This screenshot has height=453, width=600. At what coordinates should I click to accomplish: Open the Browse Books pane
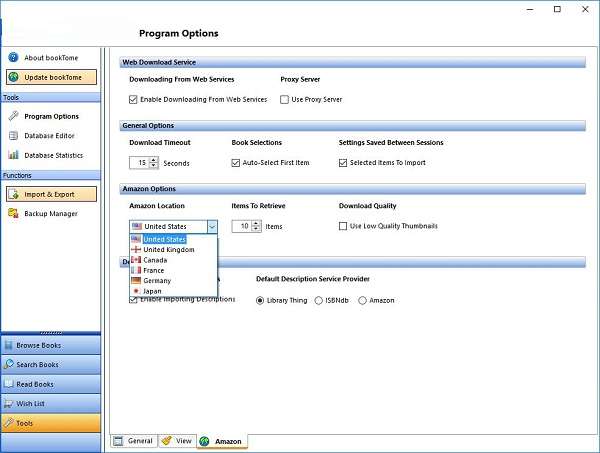point(51,345)
